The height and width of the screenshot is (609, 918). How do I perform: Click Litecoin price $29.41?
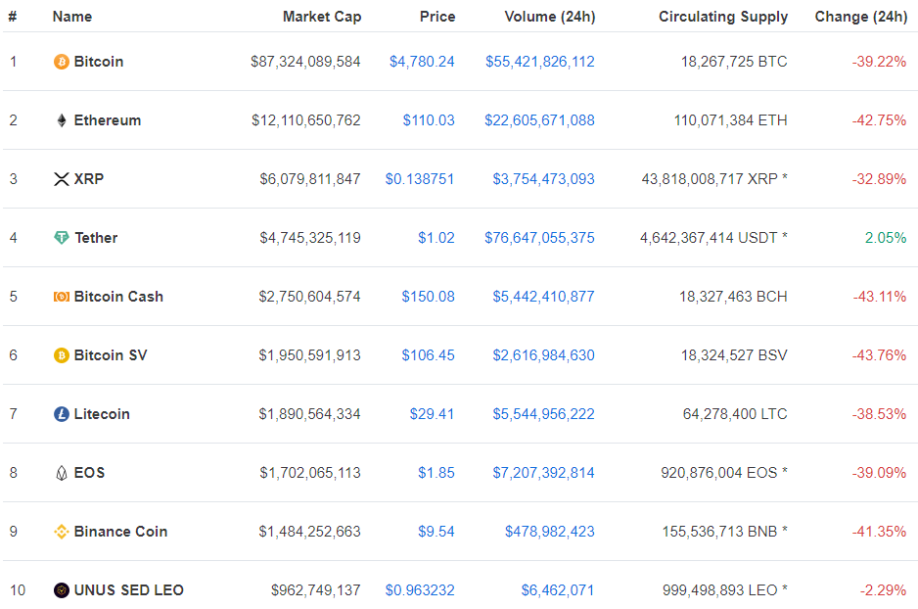431,413
